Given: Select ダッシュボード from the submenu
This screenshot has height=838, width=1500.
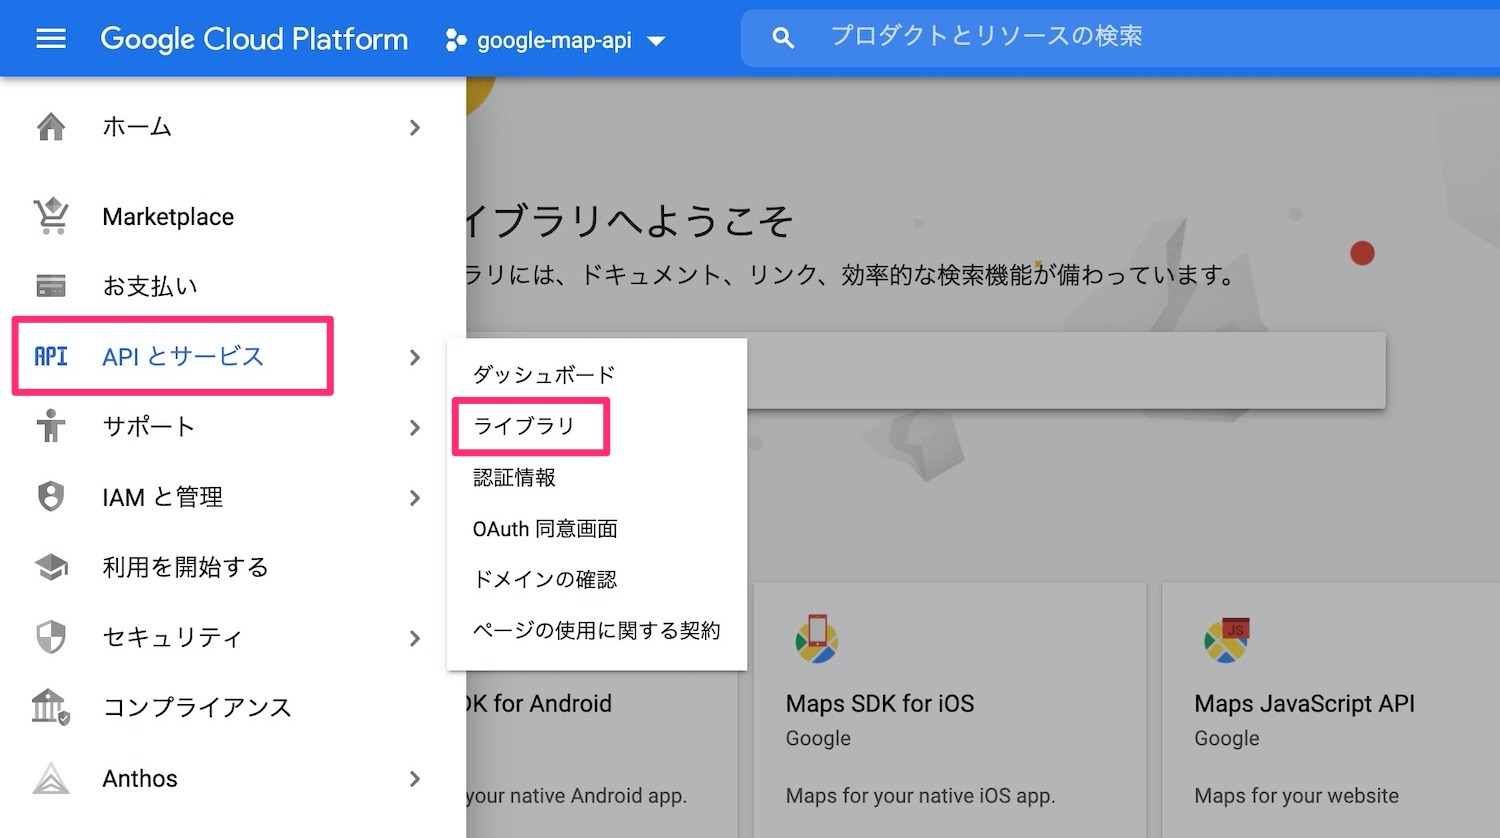Looking at the screenshot, I should click(544, 374).
